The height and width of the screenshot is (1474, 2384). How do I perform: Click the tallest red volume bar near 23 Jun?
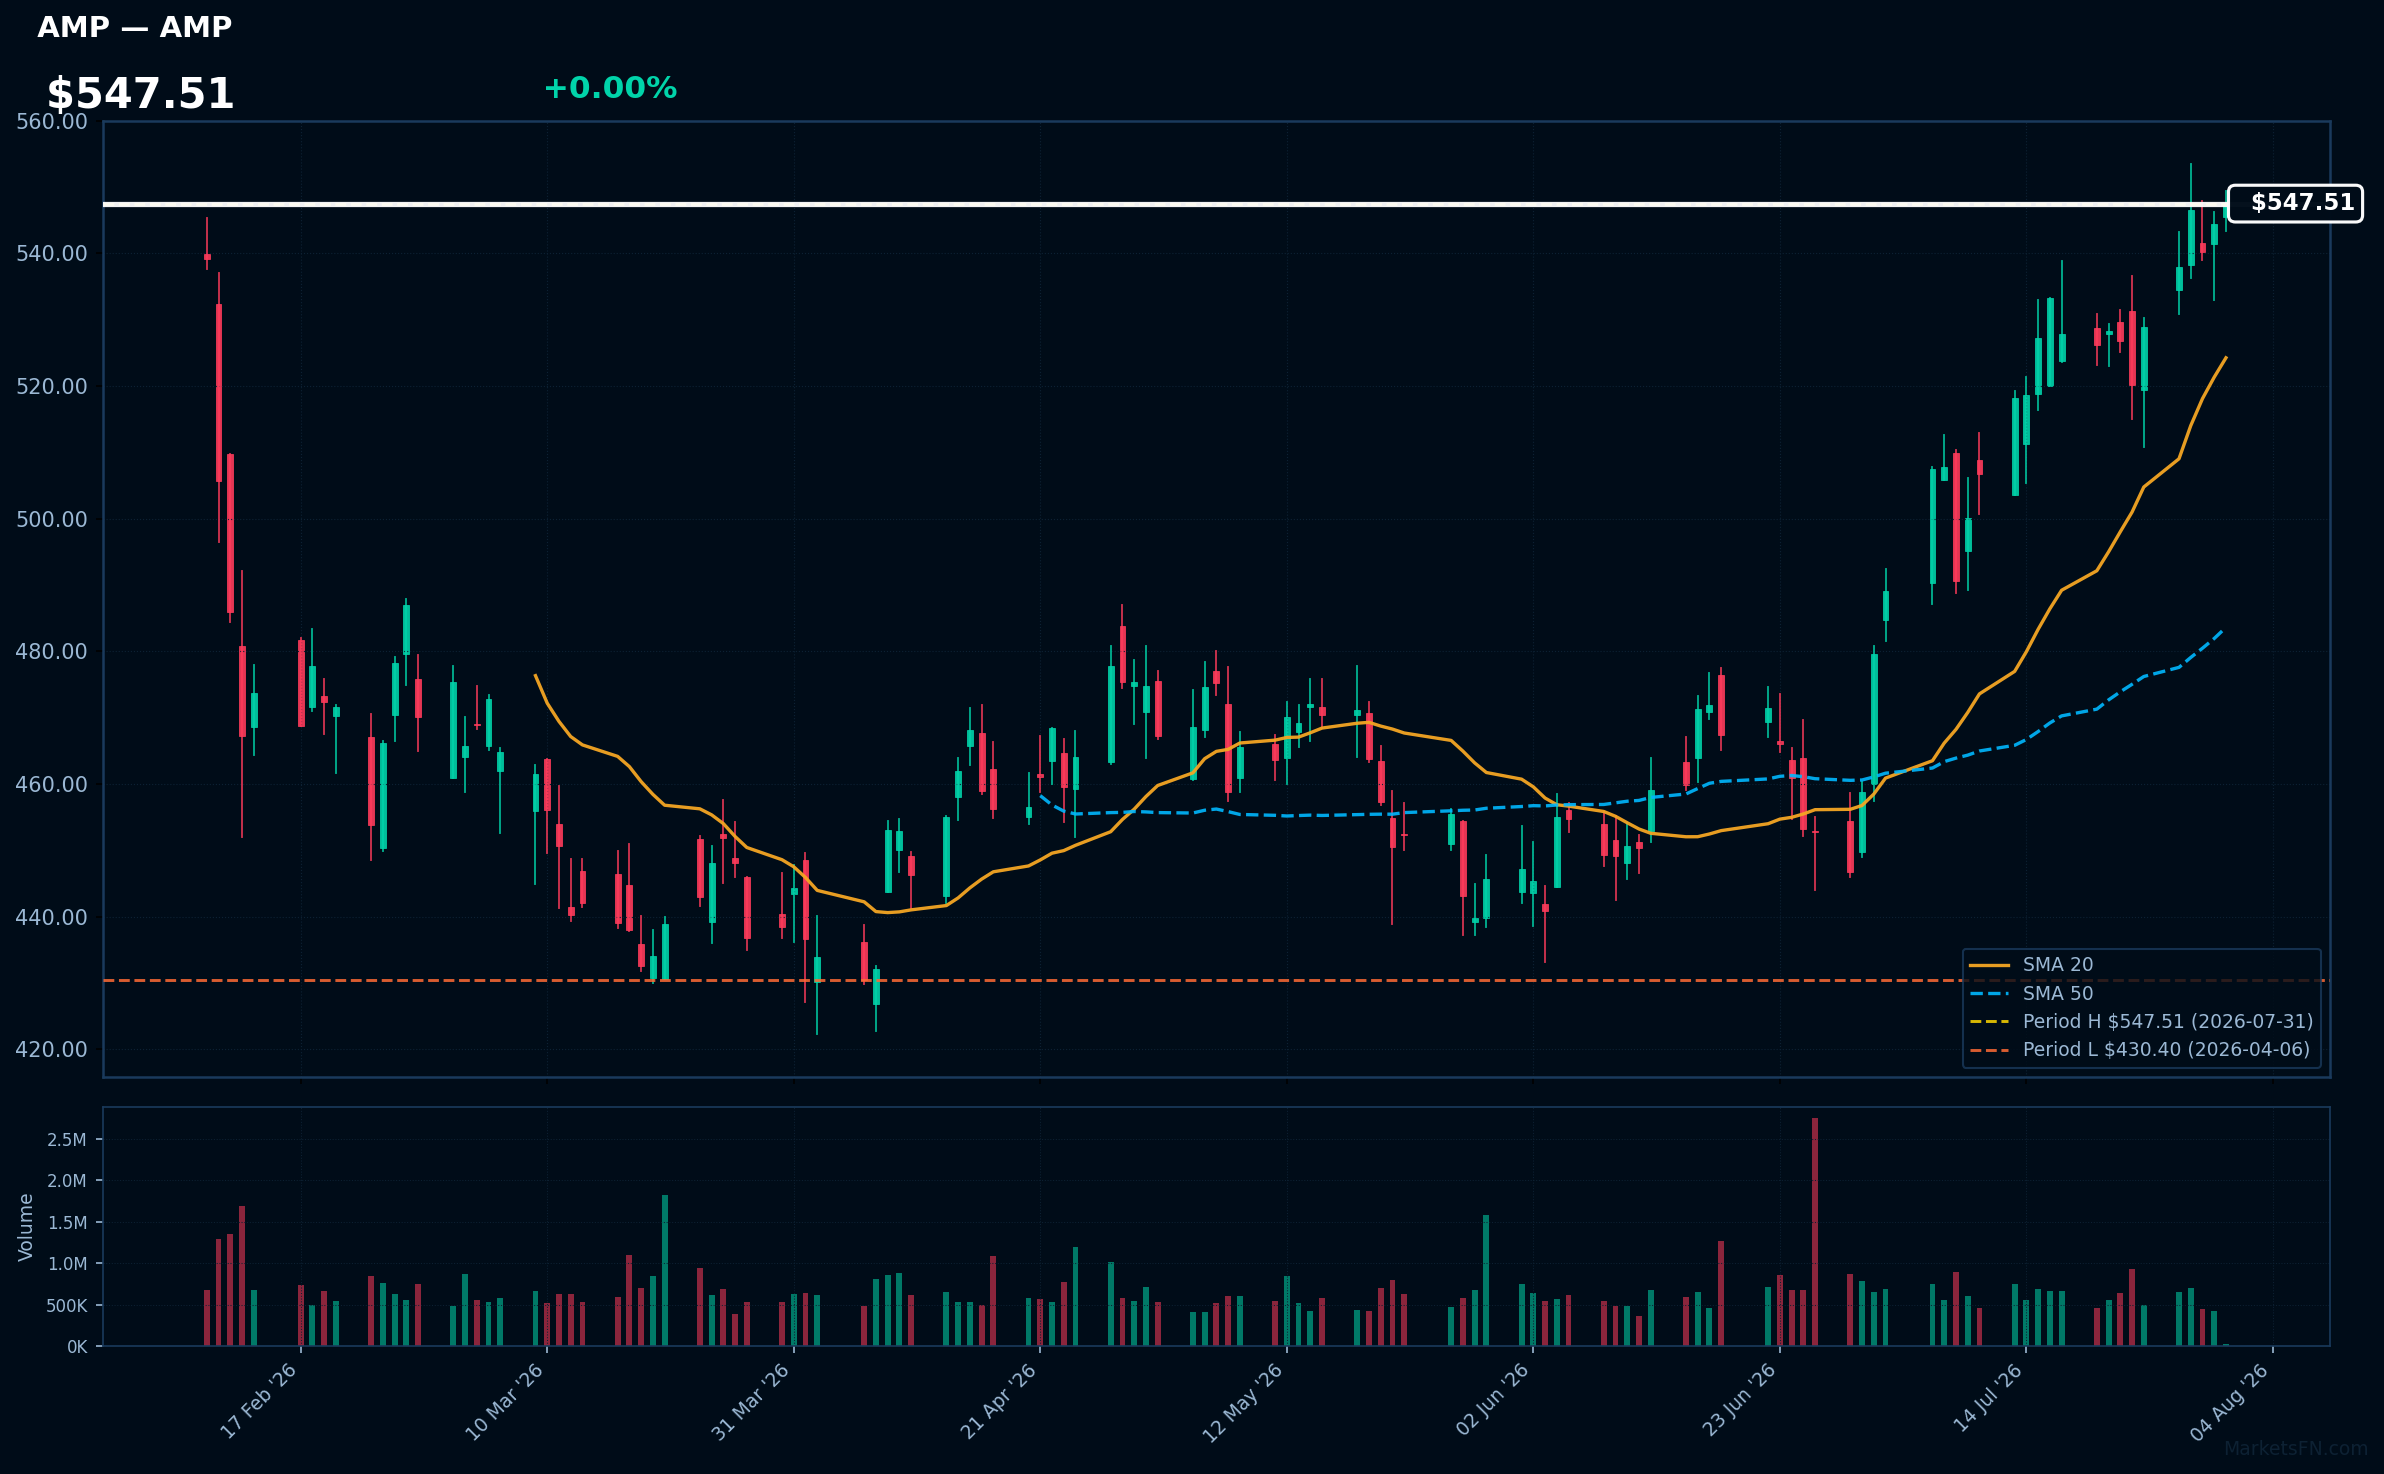pos(1815,1232)
